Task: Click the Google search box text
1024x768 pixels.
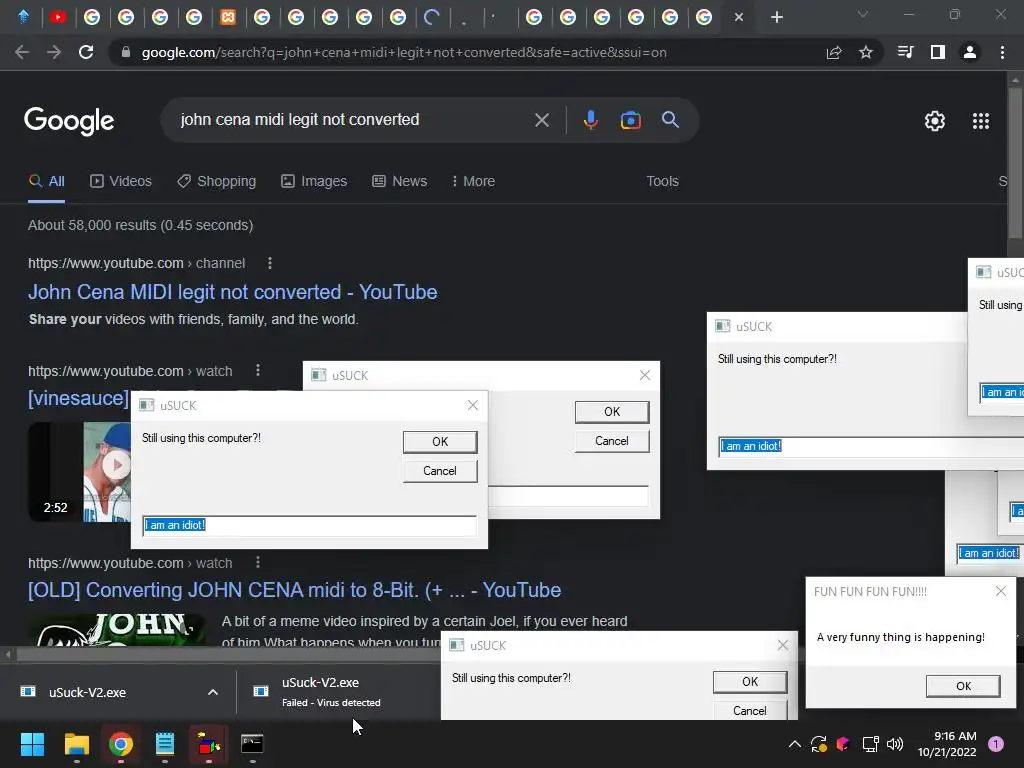Action: pyautogui.click(x=300, y=120)
